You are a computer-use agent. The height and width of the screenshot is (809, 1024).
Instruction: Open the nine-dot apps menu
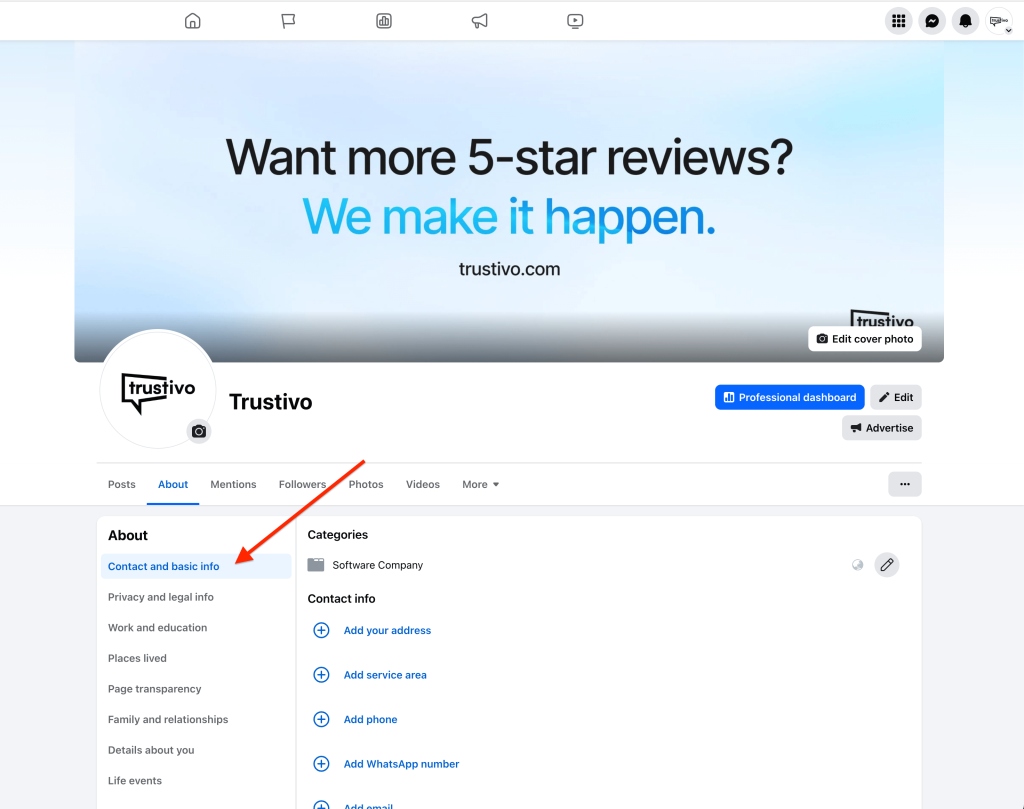[898, 21]
